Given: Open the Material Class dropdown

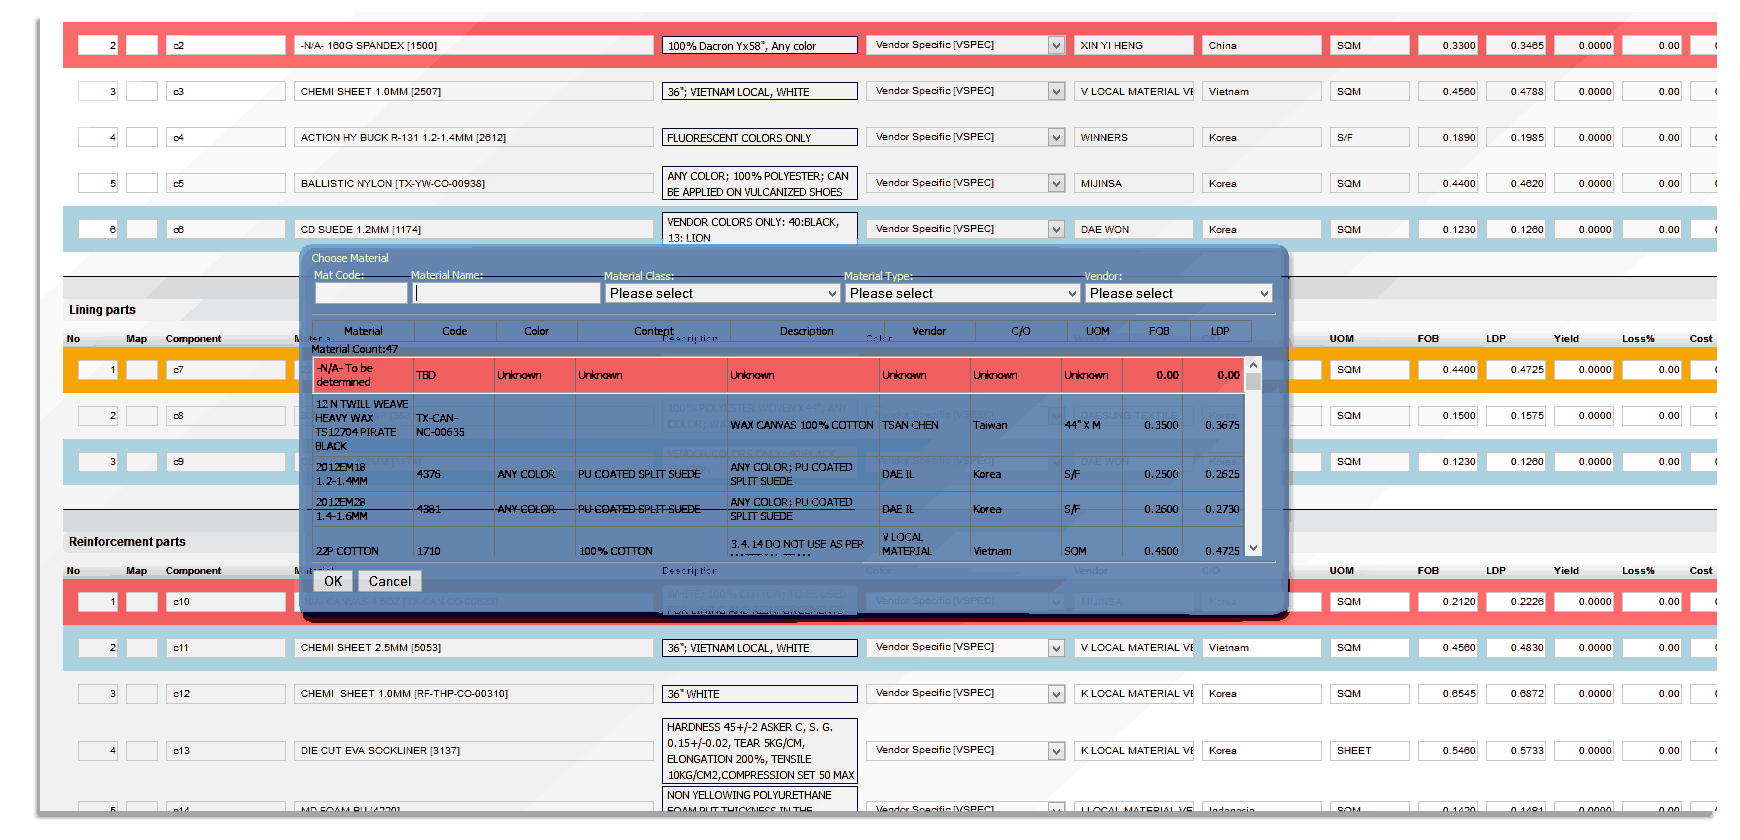Looking at the screenshot, I should (723, 293).
